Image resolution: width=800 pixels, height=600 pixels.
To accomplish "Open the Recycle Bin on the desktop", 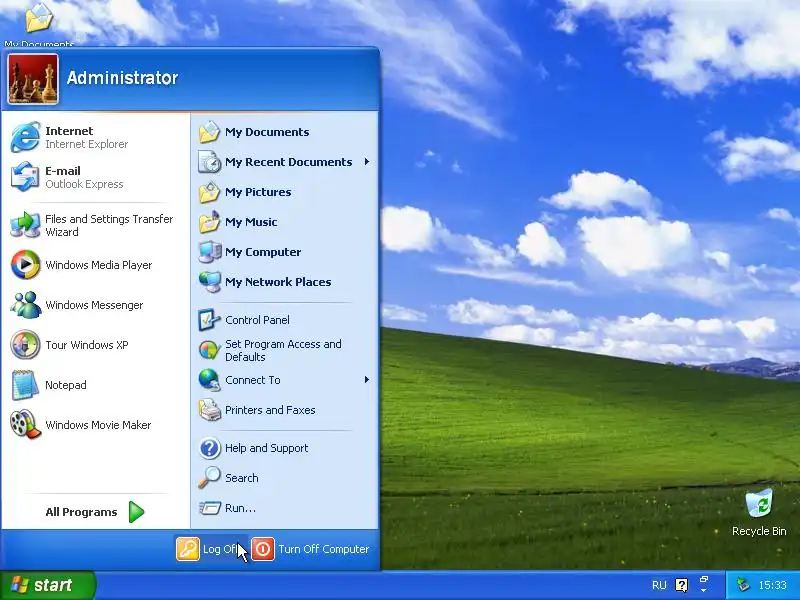I will 759,513.
